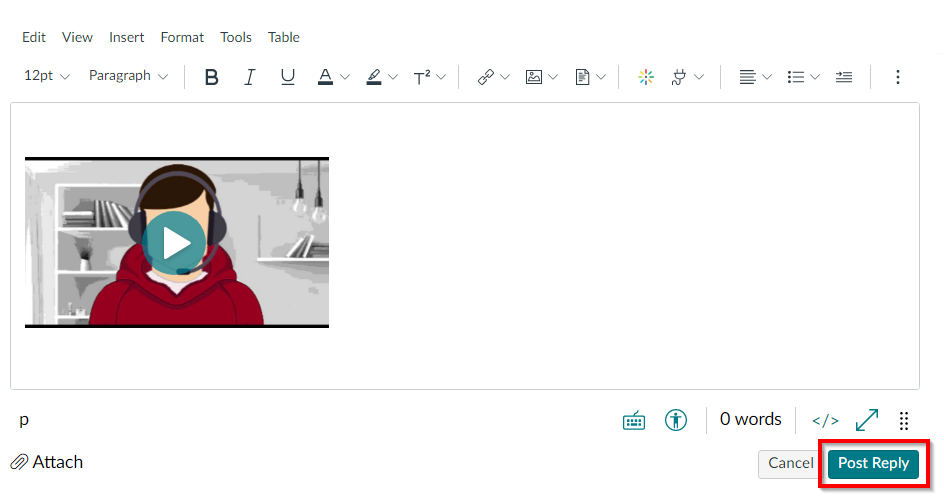Insert a link using chain icon

pos(486,77)
